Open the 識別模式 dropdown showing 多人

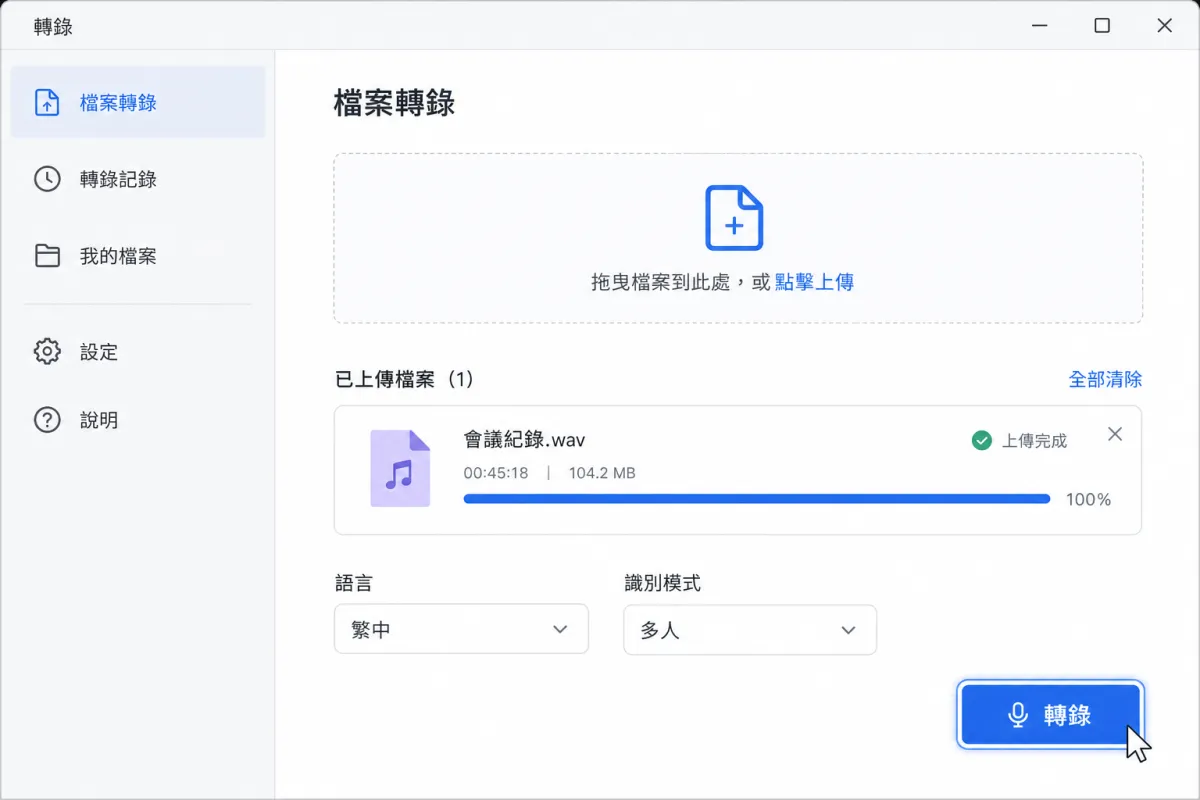(x=750, y=630)
